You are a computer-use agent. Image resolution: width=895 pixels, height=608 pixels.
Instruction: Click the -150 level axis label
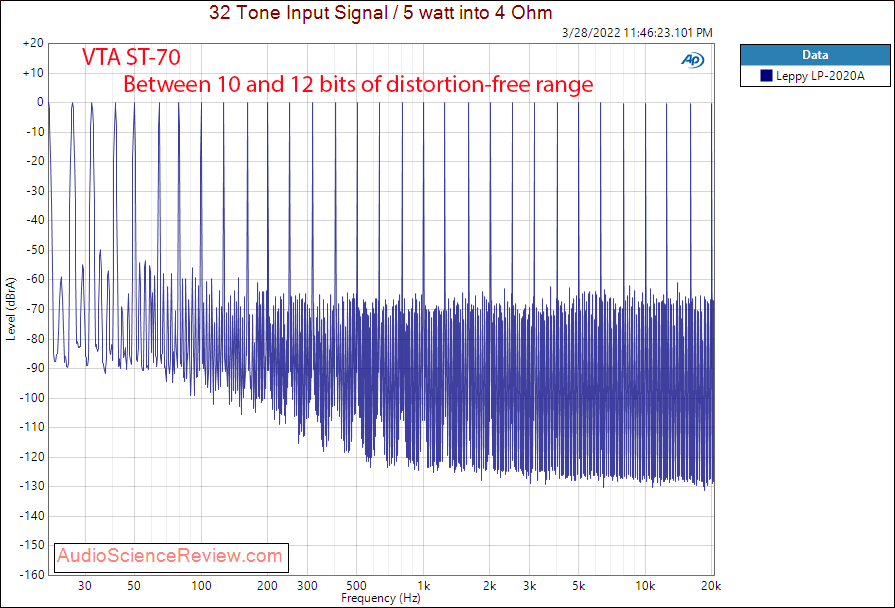click(x=32, y=545)
